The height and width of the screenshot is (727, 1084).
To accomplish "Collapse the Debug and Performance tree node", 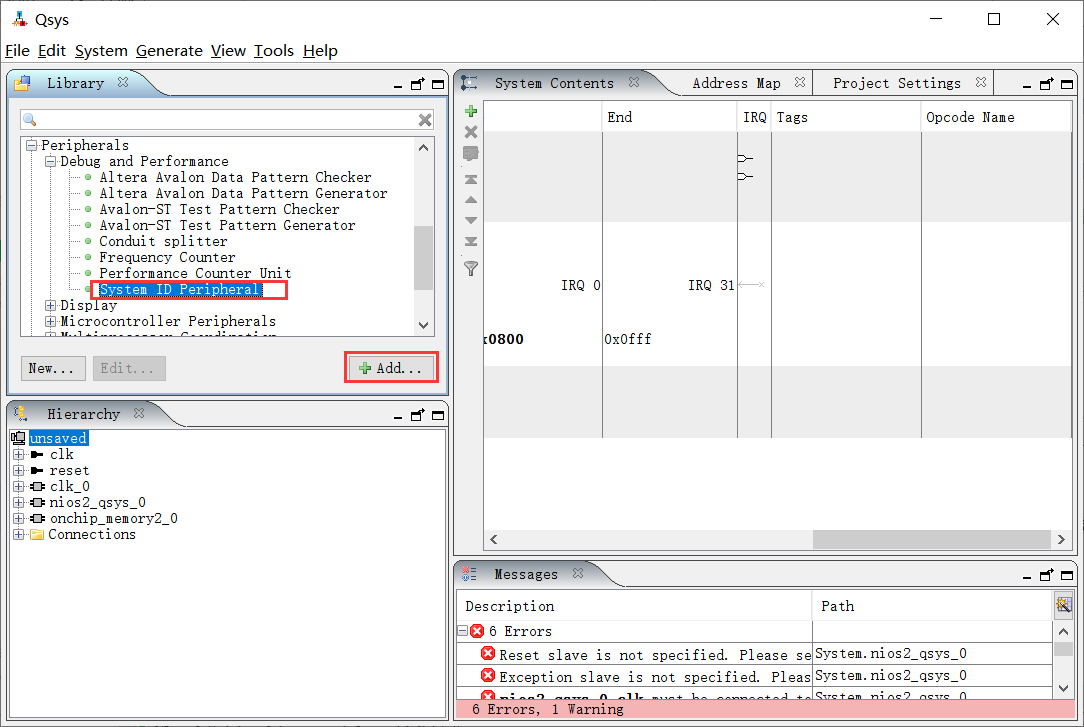I will 50,161.
